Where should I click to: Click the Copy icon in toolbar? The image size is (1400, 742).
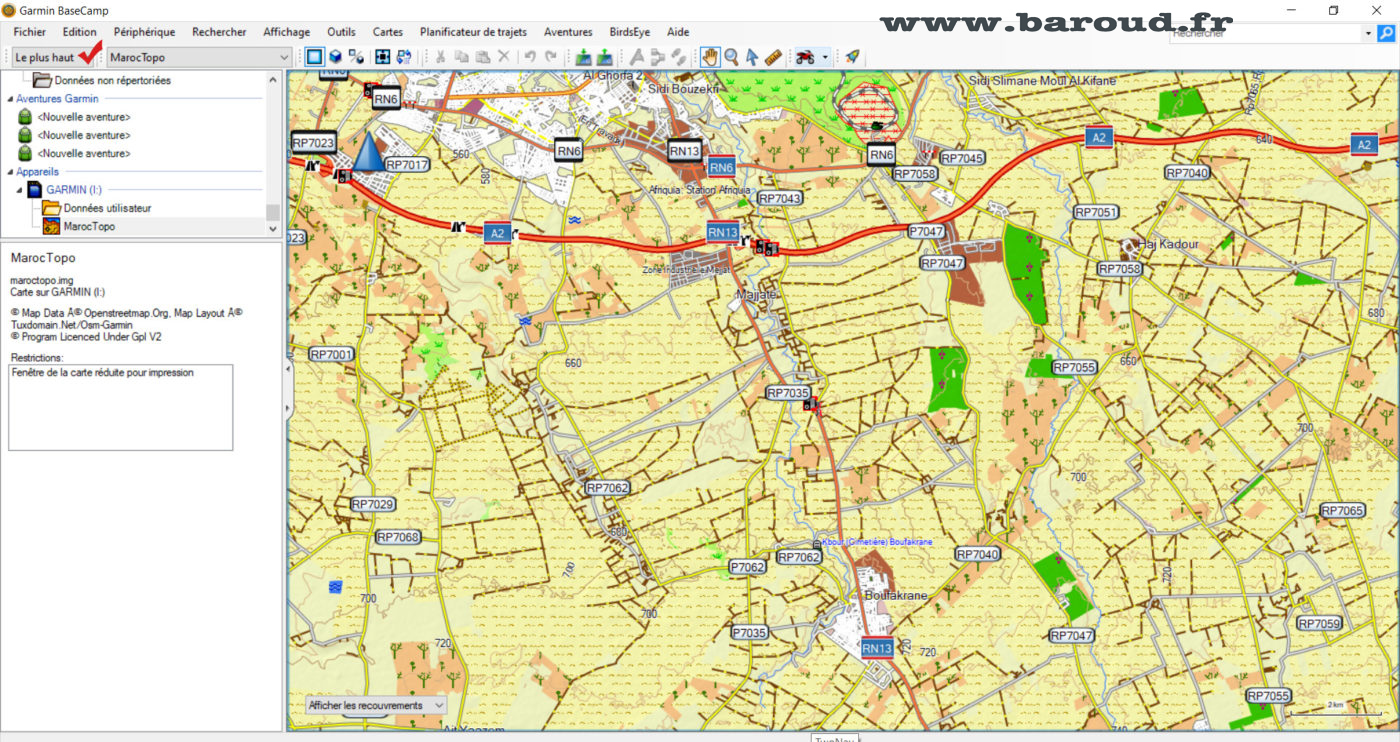click(461, 57)
